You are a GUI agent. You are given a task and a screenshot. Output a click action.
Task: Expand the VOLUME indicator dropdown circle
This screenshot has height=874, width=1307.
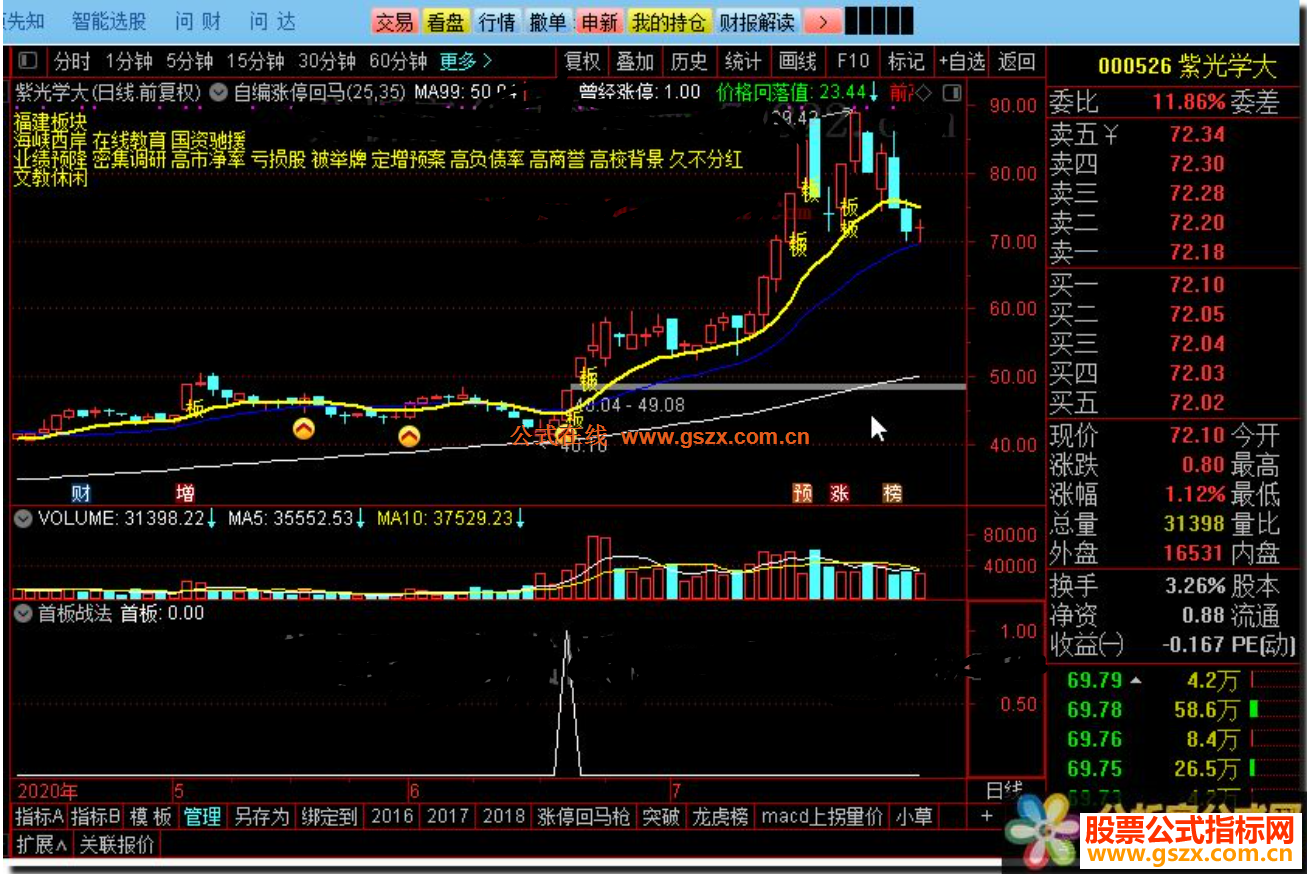23,518
